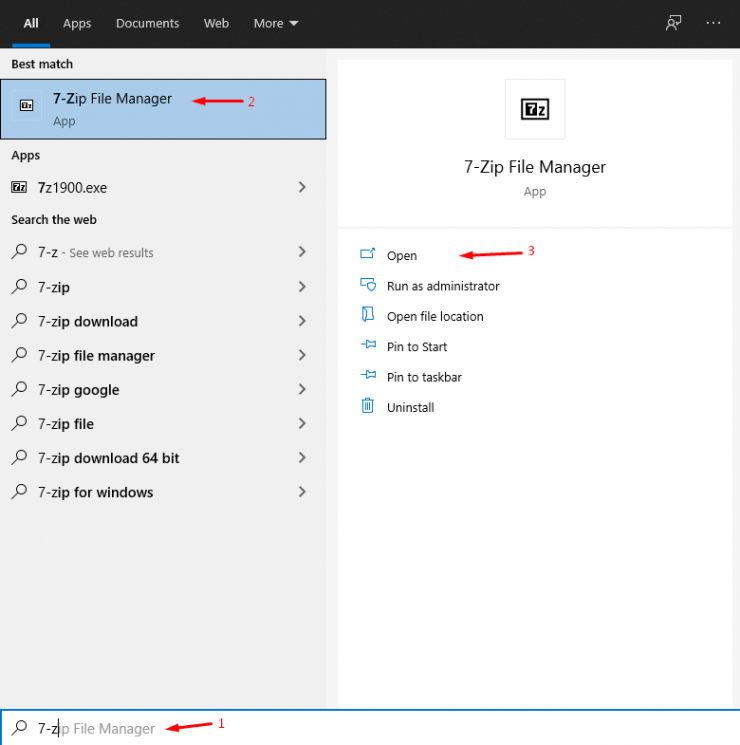
Task: Click the magnifier in the search box
Action: (x=19, y=727)
